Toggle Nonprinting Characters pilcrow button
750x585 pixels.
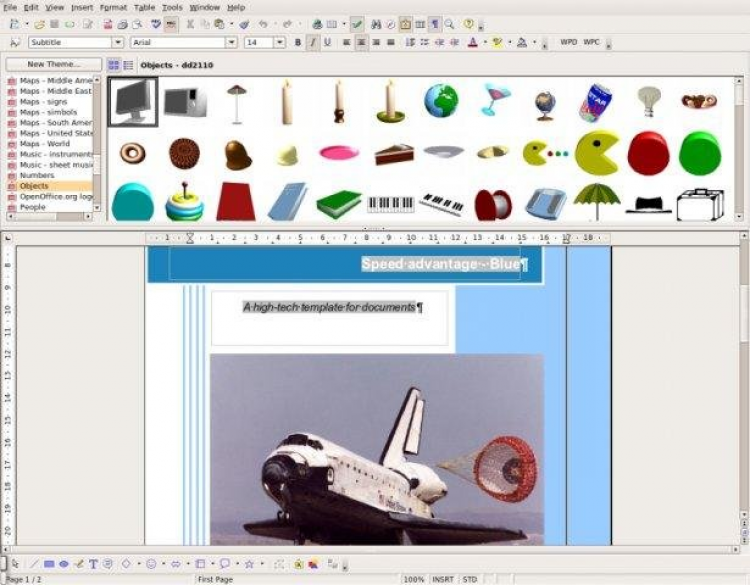click(435, 24)
